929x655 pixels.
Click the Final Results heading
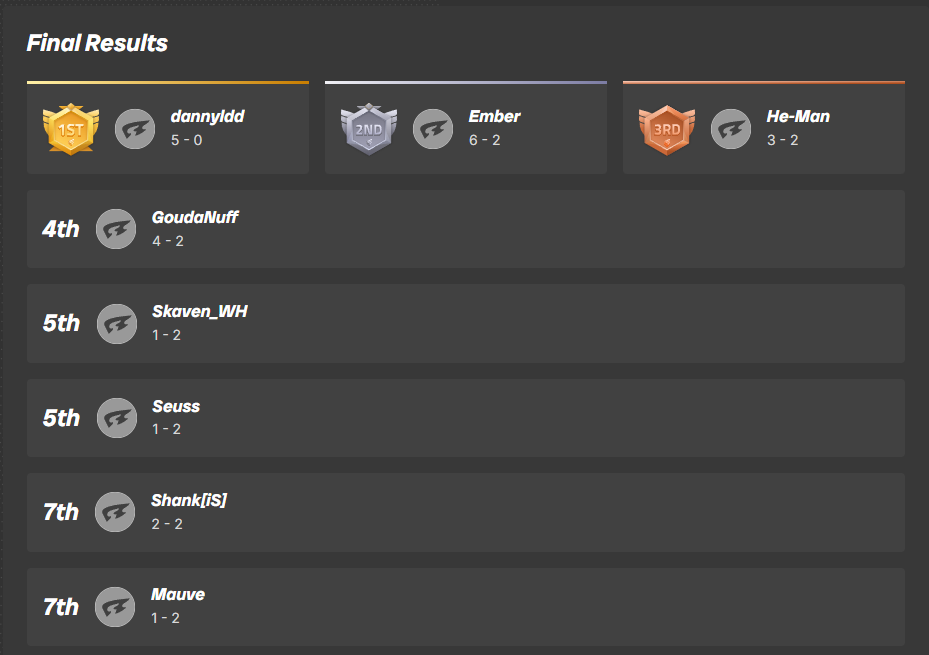coord(97,44)
